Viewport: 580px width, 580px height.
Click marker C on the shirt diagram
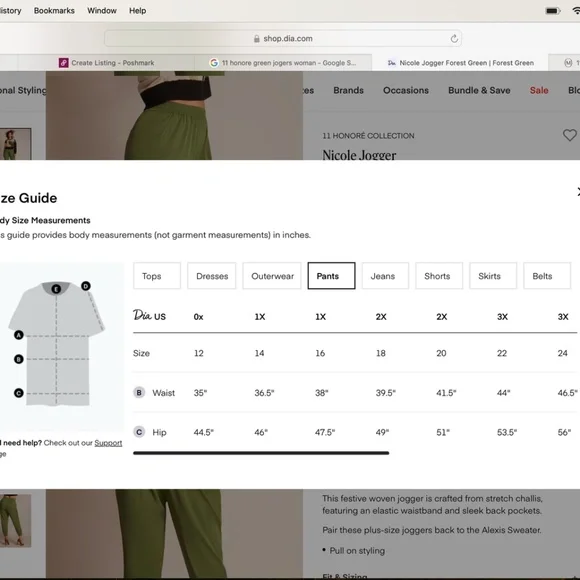coord(18,393)
